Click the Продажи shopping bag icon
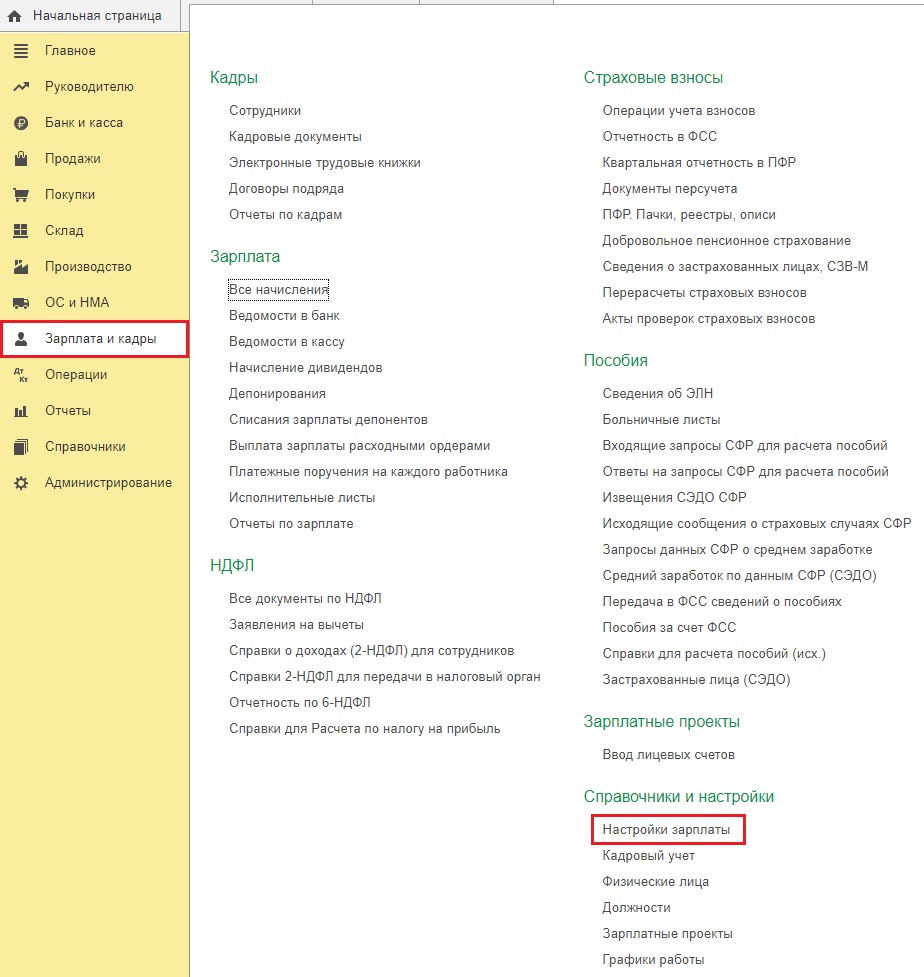 (21, 158)
